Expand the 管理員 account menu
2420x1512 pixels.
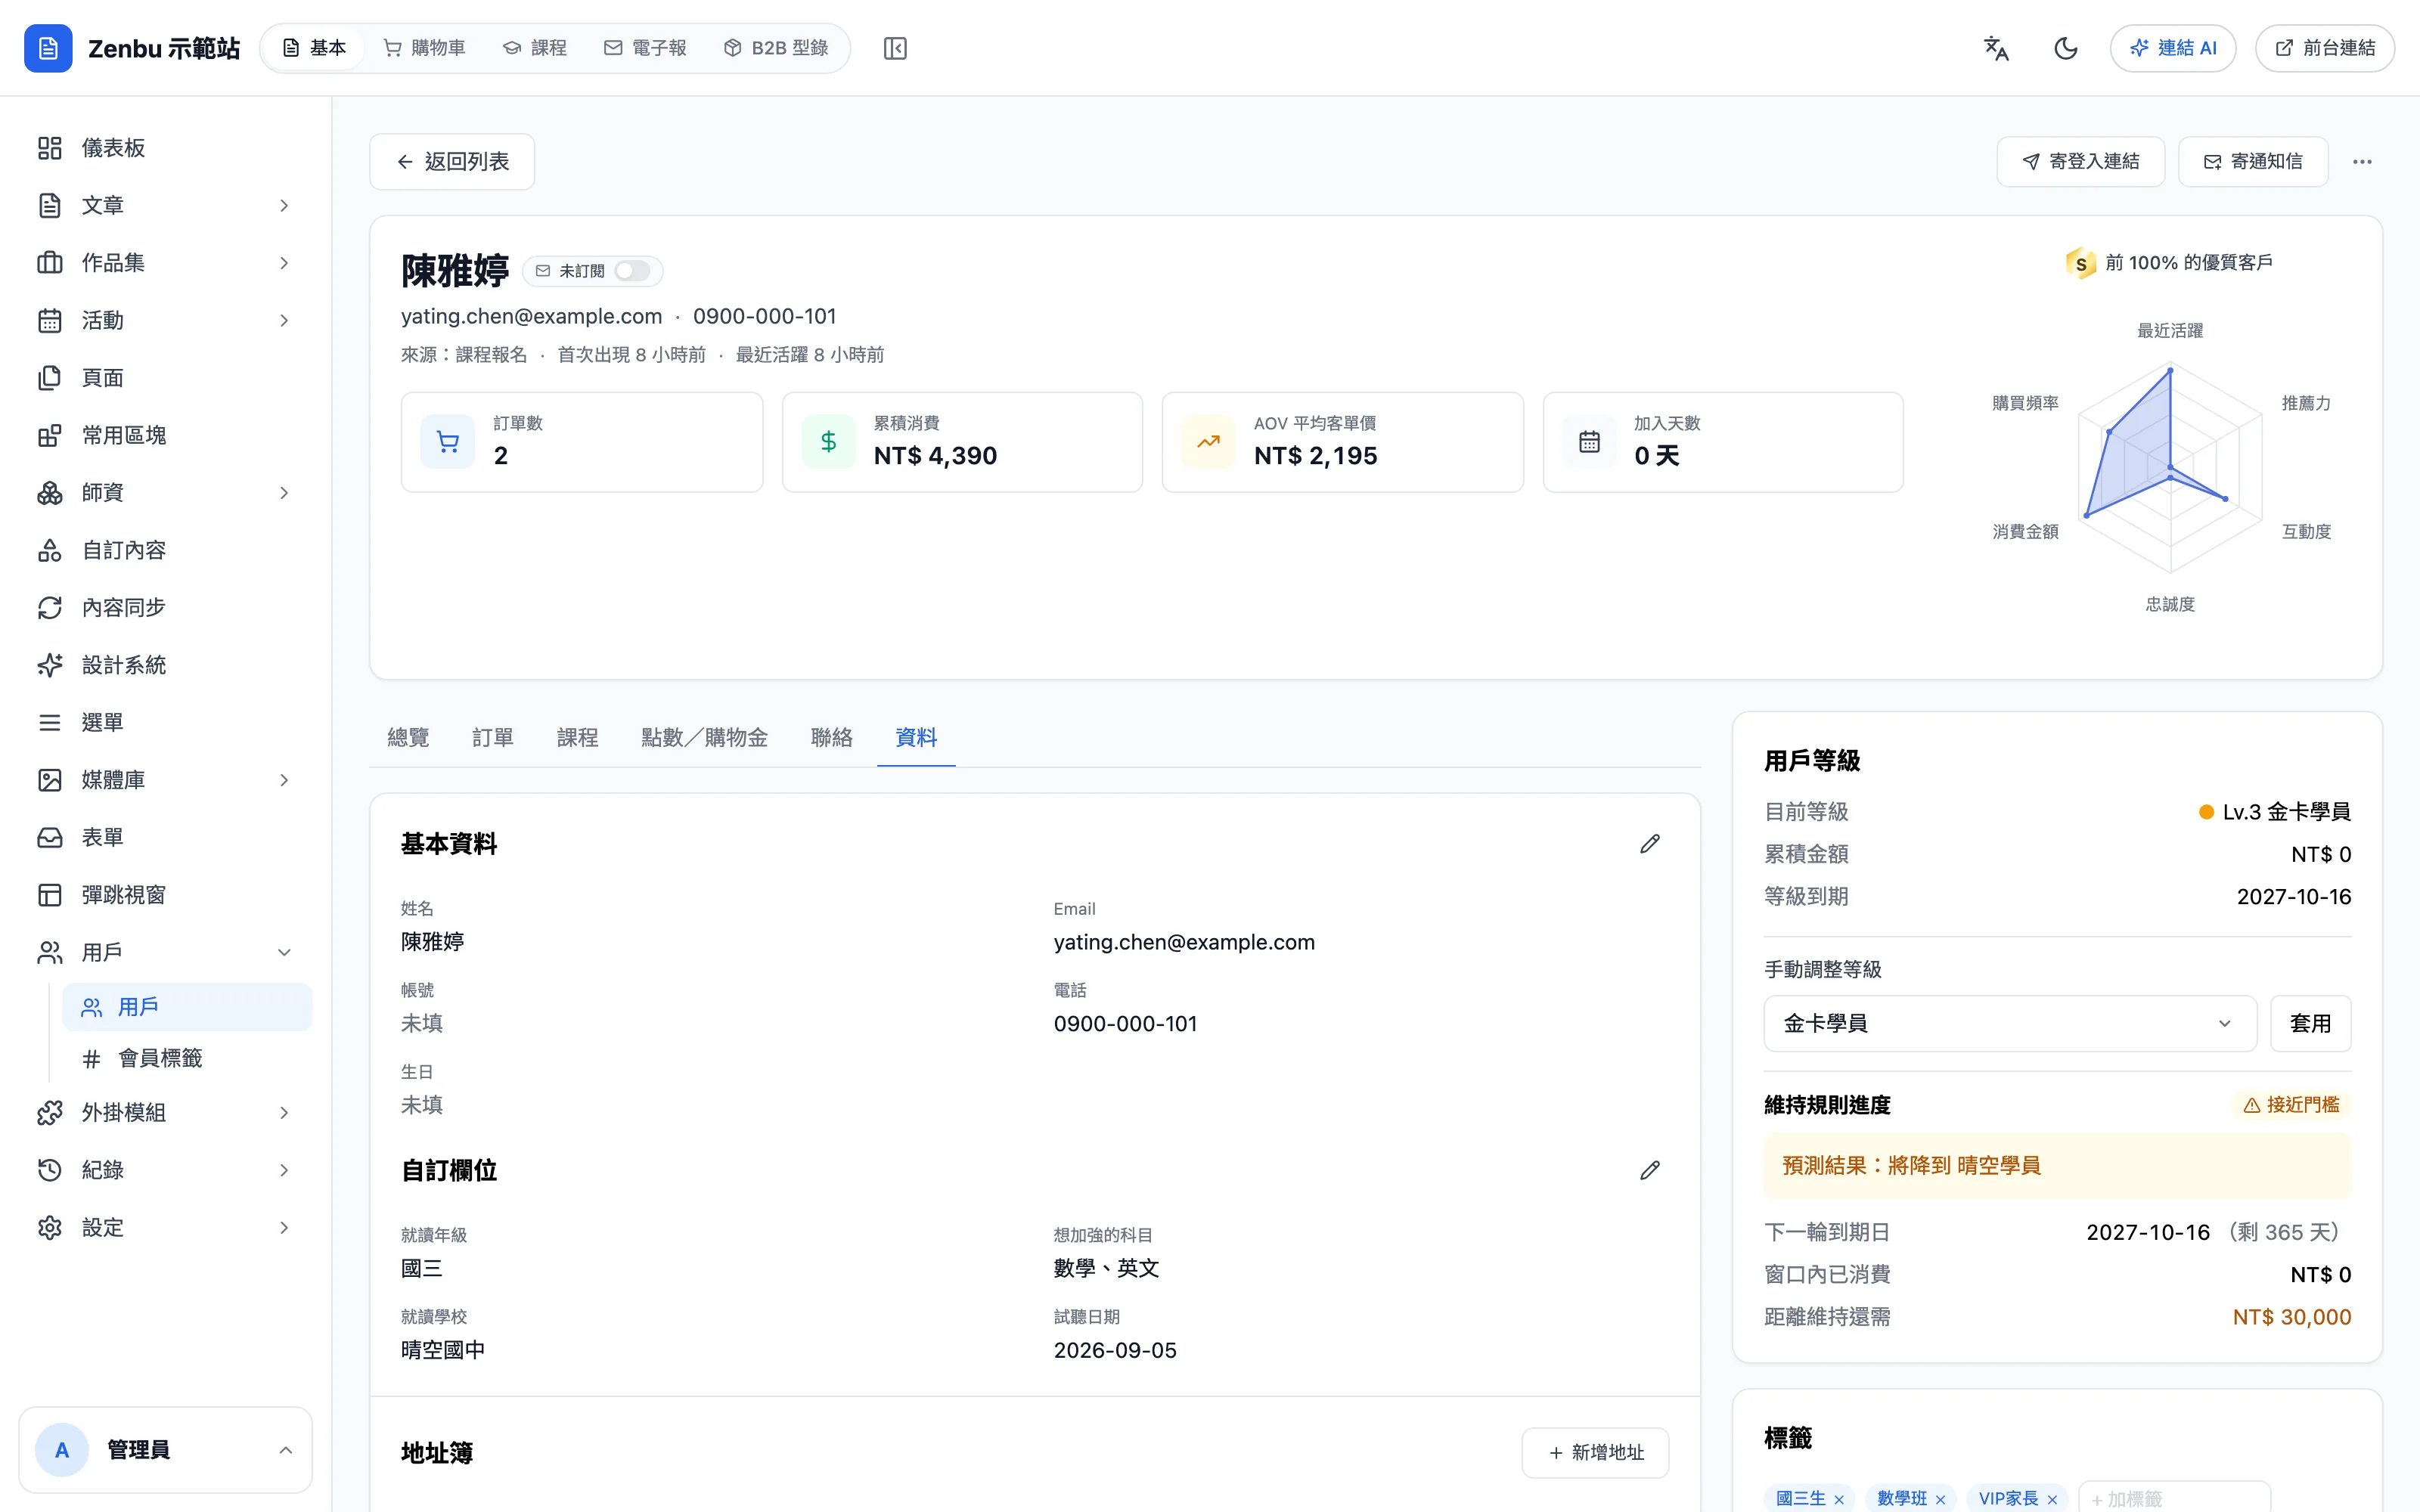[x=166, y=1450]
